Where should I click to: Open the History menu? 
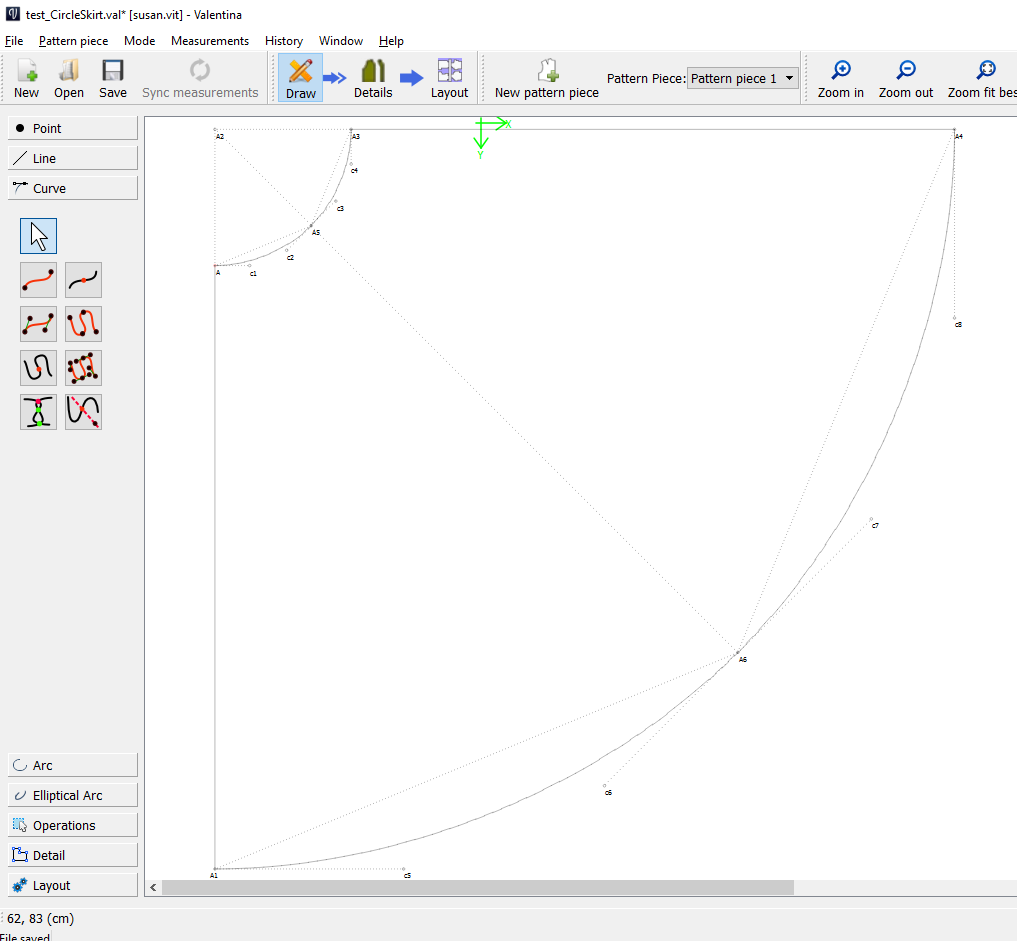click(x=283, y=41)
